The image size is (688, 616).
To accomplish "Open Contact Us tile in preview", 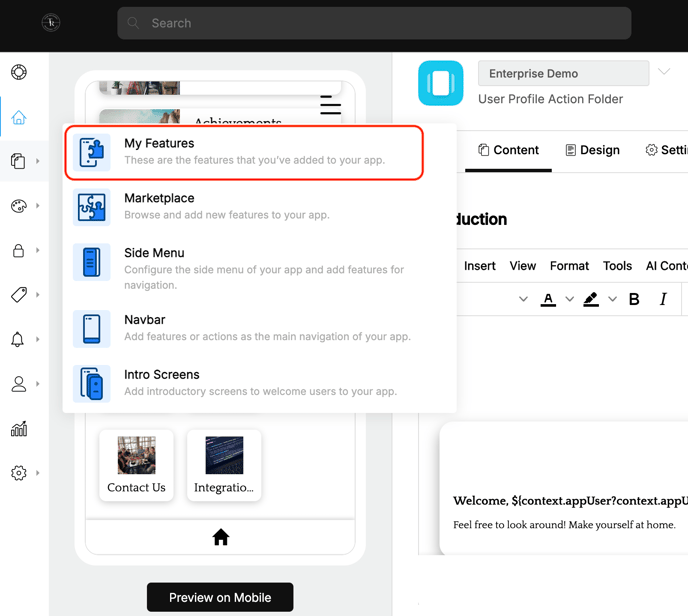I will point(136,465).
